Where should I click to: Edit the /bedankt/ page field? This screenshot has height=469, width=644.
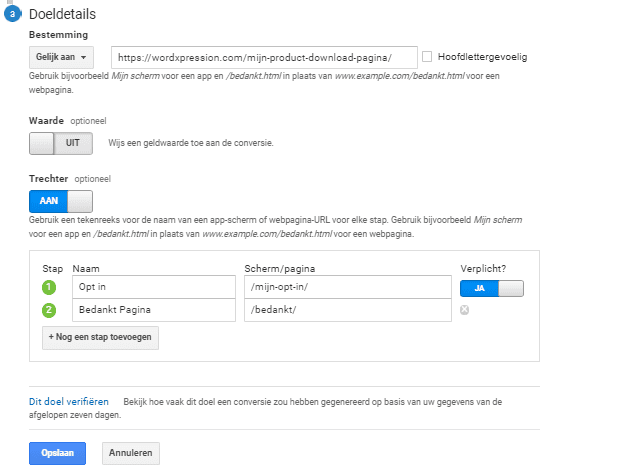[x=348, y=310]
